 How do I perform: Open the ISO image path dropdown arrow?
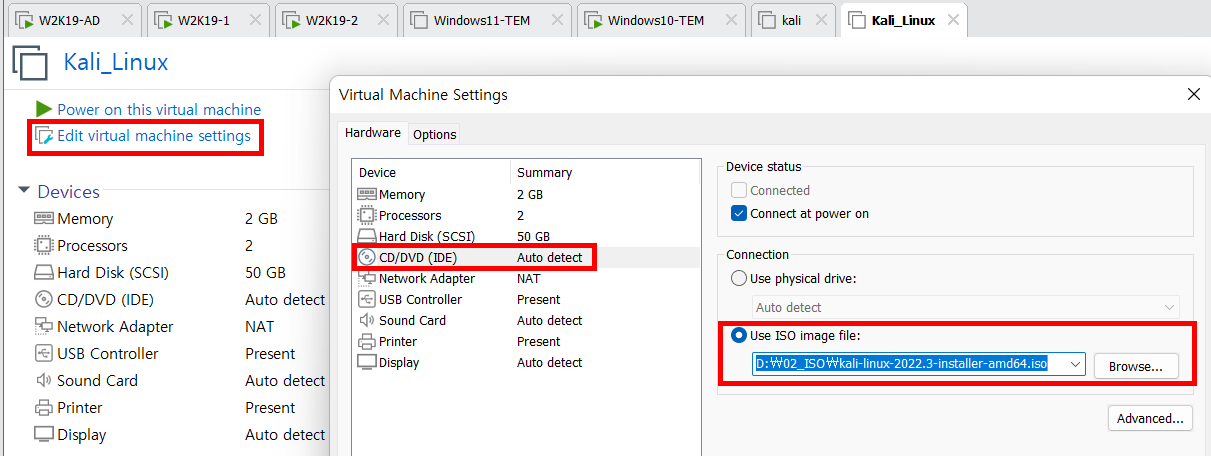(x=1075, y=365)
